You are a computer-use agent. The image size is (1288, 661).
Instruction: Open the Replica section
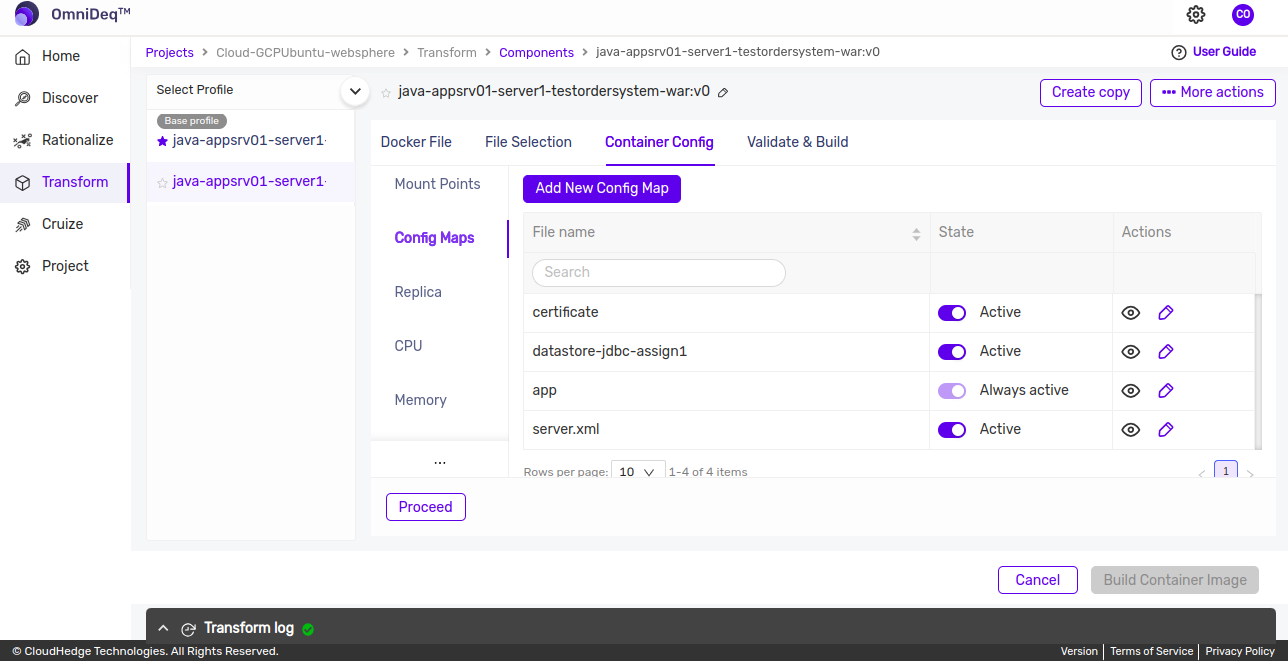coord(418,292)
